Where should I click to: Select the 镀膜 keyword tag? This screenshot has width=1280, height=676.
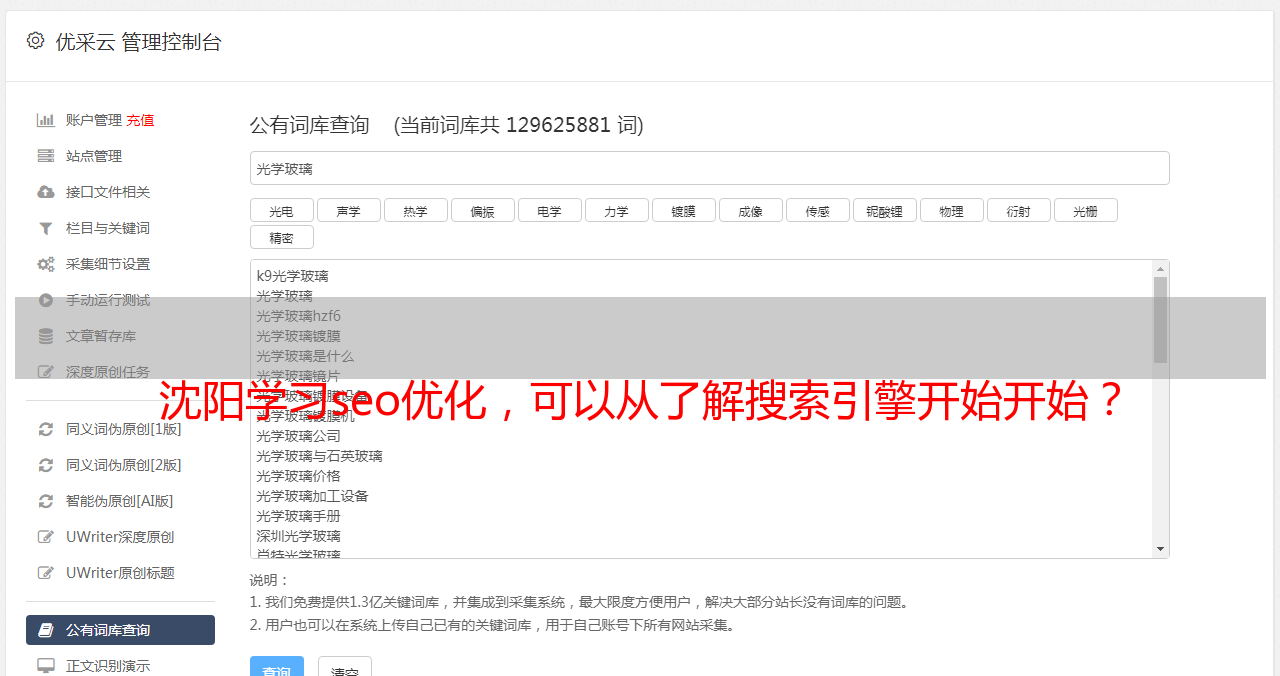[683, 210]
